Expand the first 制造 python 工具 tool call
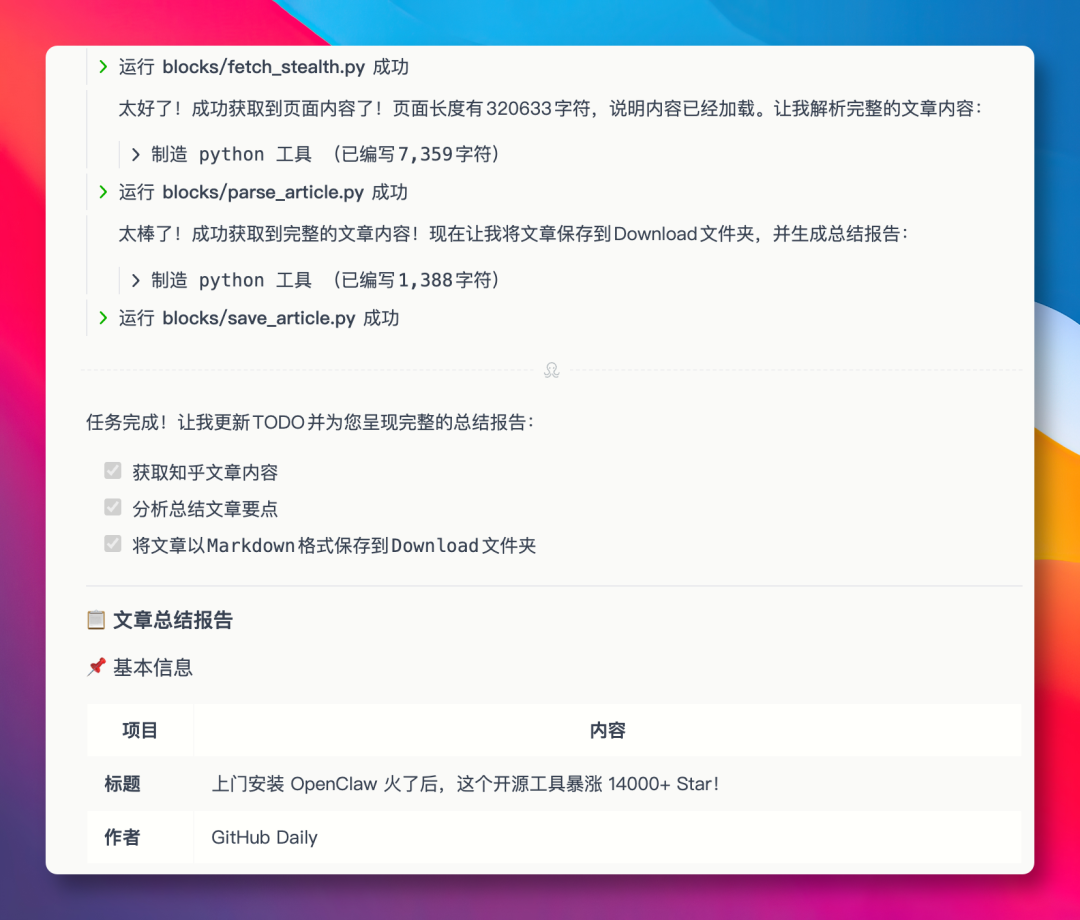 135,153
